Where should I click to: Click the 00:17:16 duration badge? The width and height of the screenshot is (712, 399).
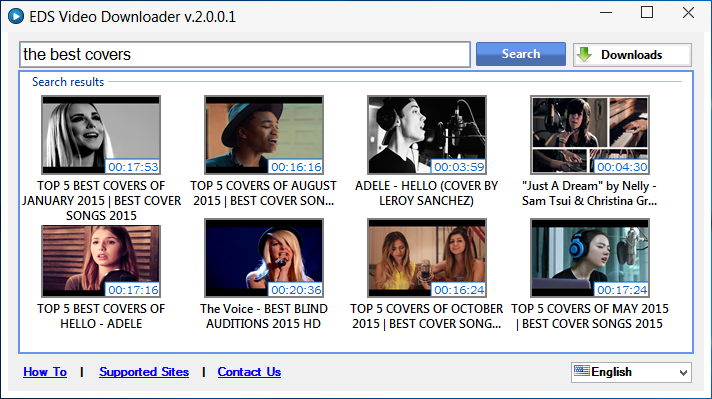pos(133,290)
